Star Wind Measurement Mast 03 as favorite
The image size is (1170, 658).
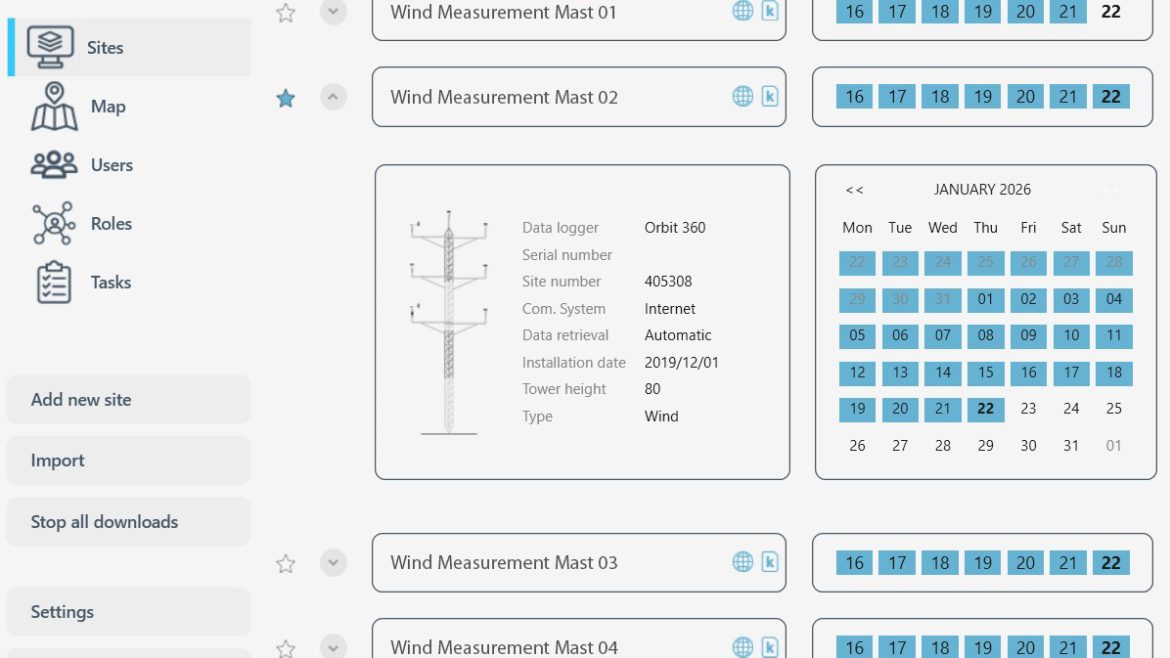point(285,563)
